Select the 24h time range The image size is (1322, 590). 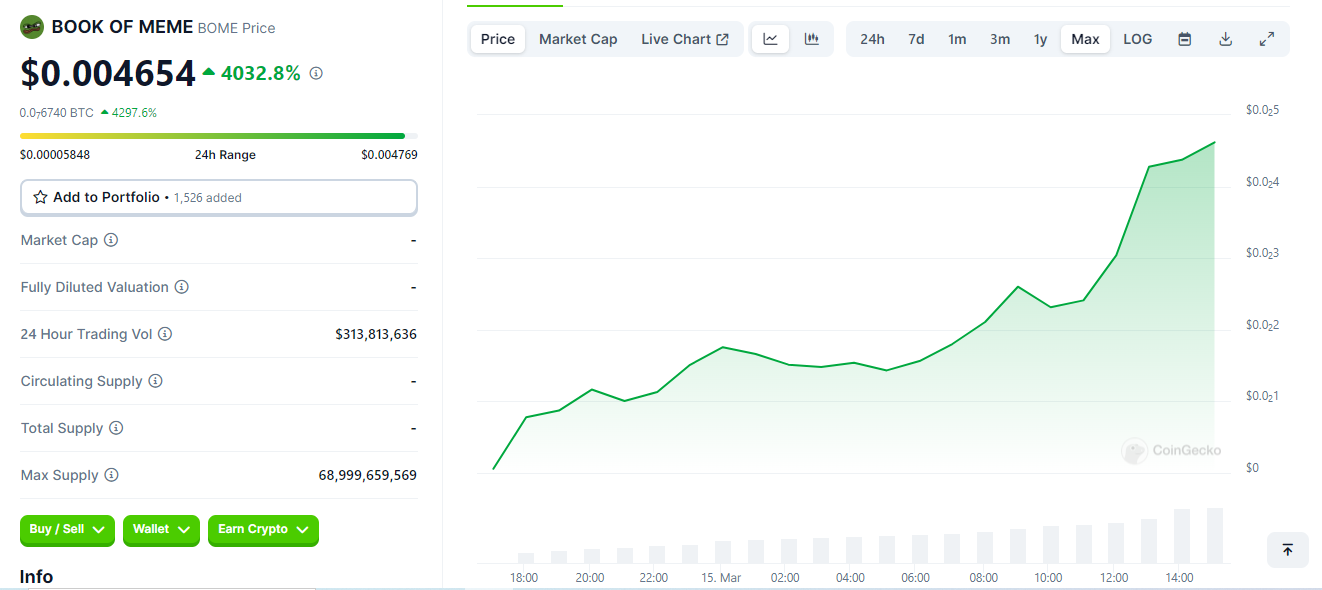click(x=873, y=39)
